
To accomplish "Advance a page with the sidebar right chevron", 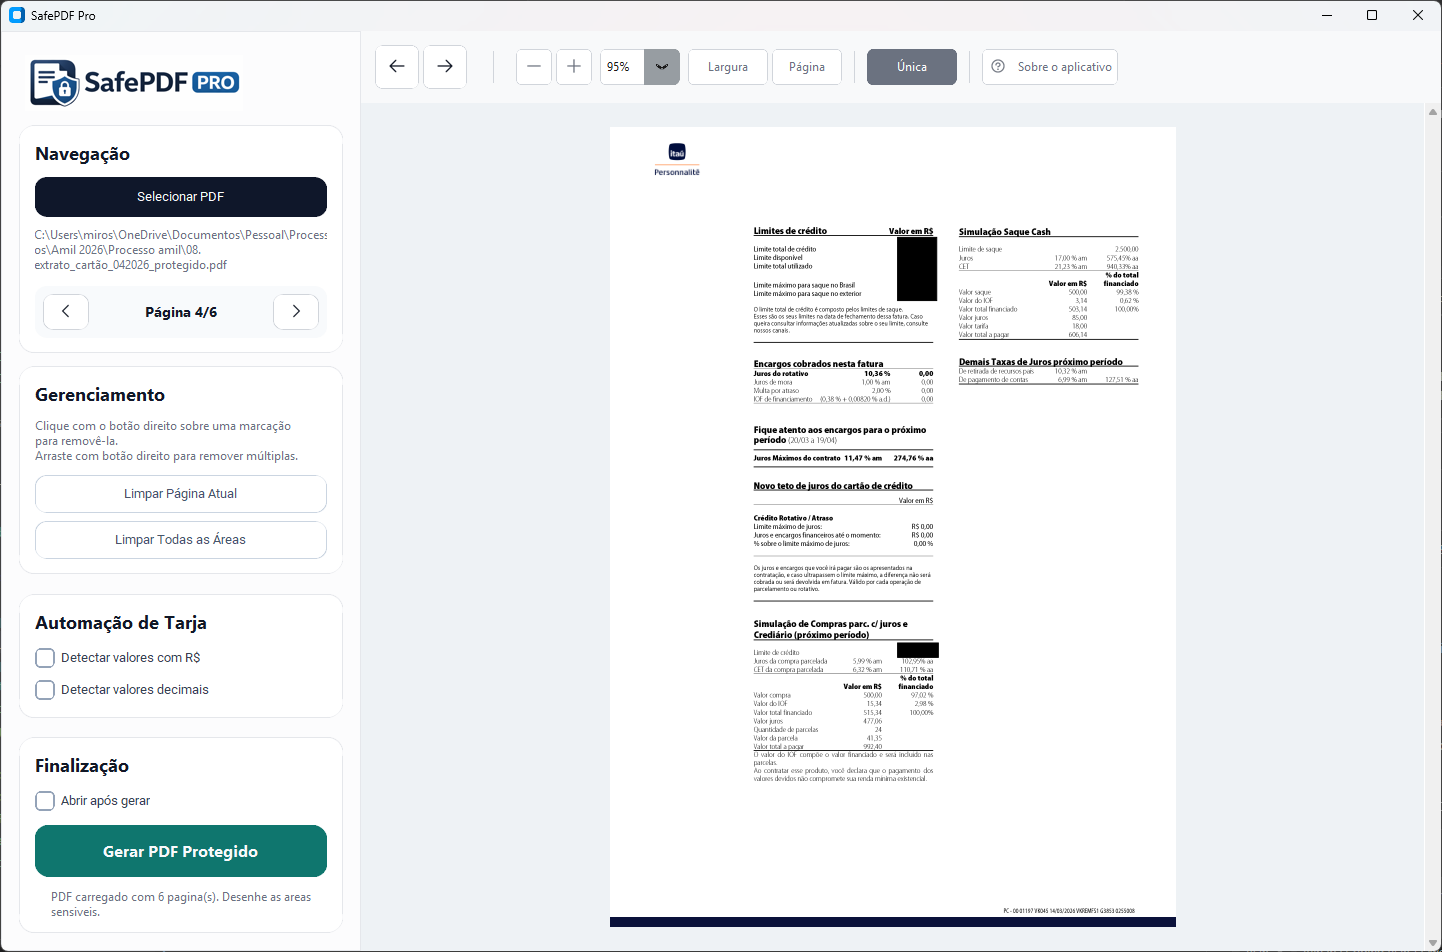I will 296,311.
